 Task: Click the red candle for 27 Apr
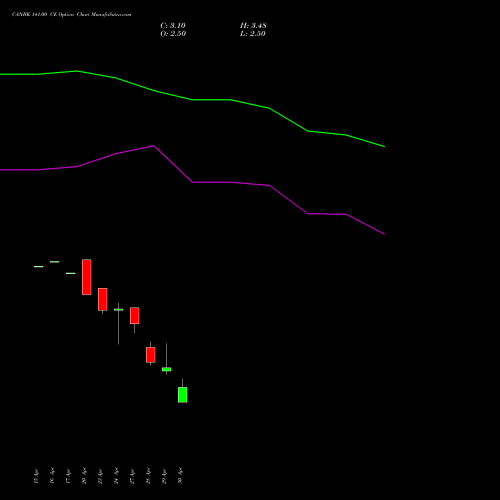[135, 316]
